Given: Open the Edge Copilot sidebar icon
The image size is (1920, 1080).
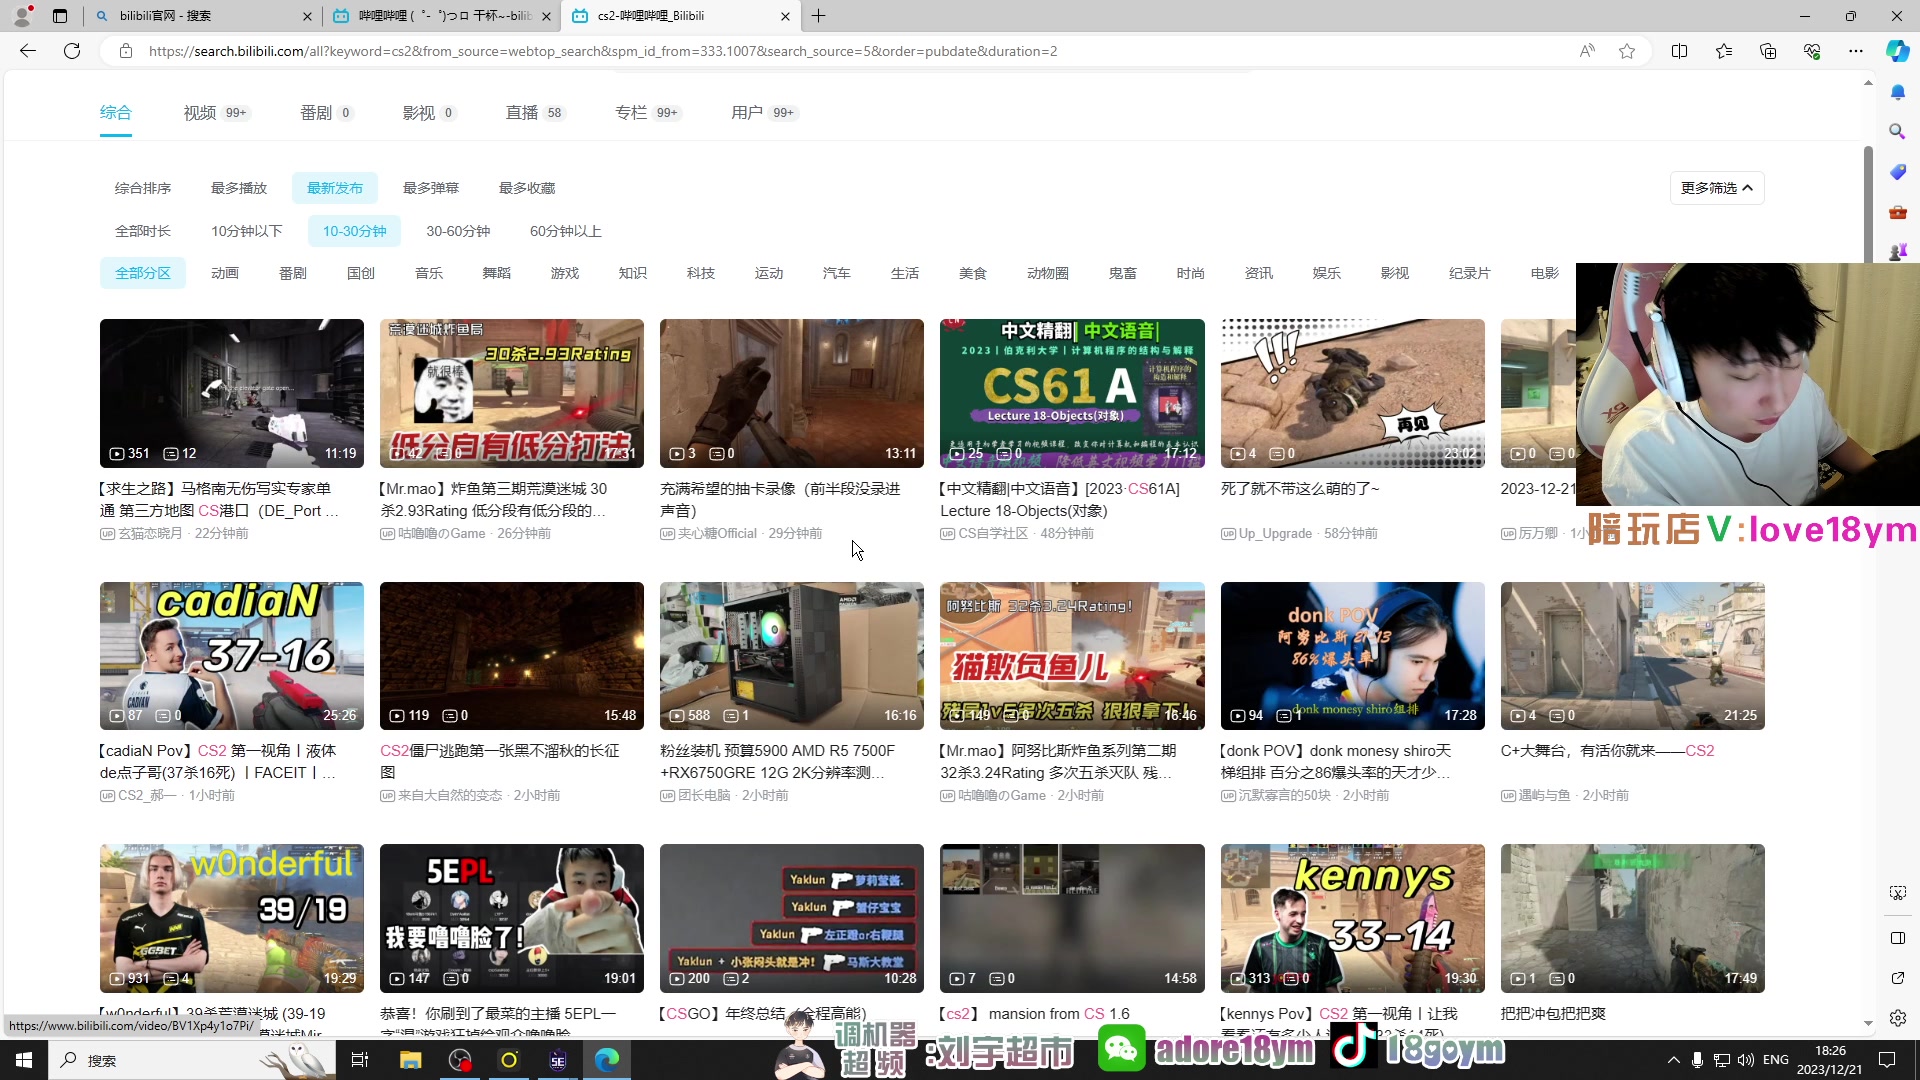Looking at the screenshot, I should coord(1897,51).
